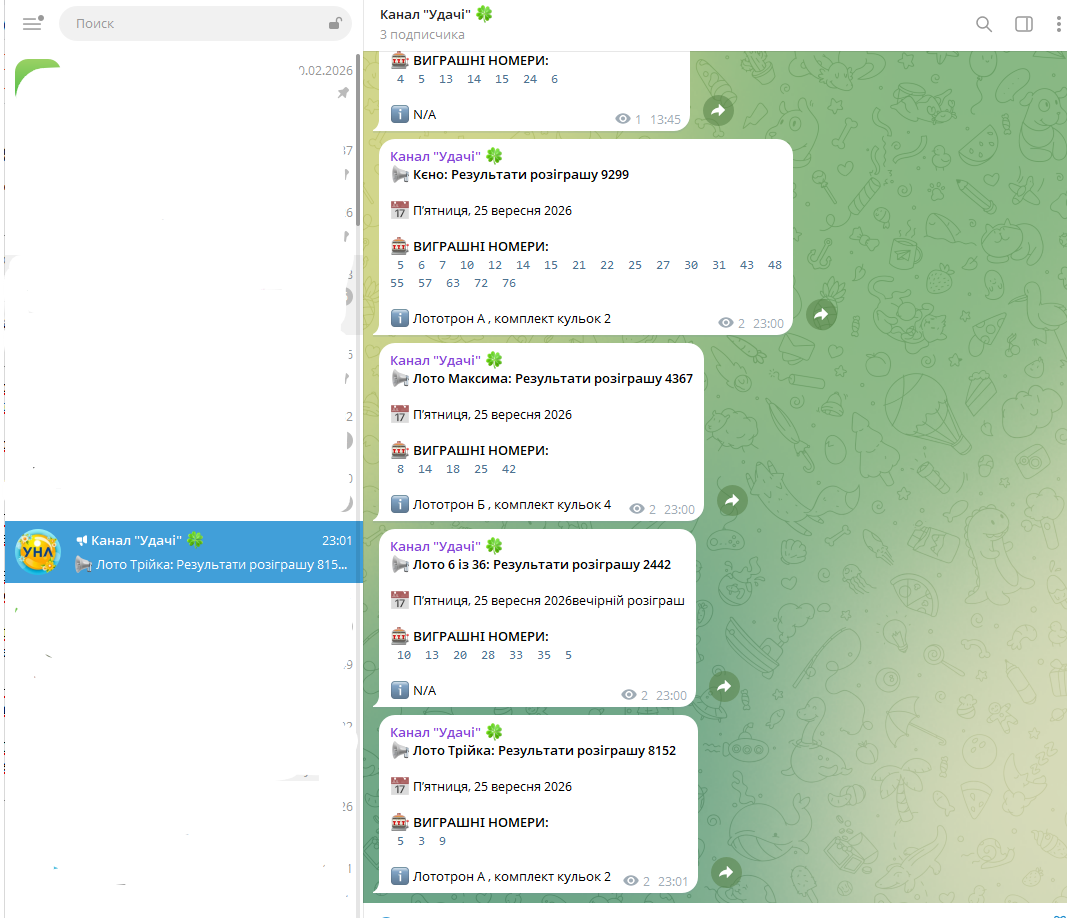Click text "Лототрон А , комплект кульок 2" in Кено
The image size is (1067, 918).
512,319
